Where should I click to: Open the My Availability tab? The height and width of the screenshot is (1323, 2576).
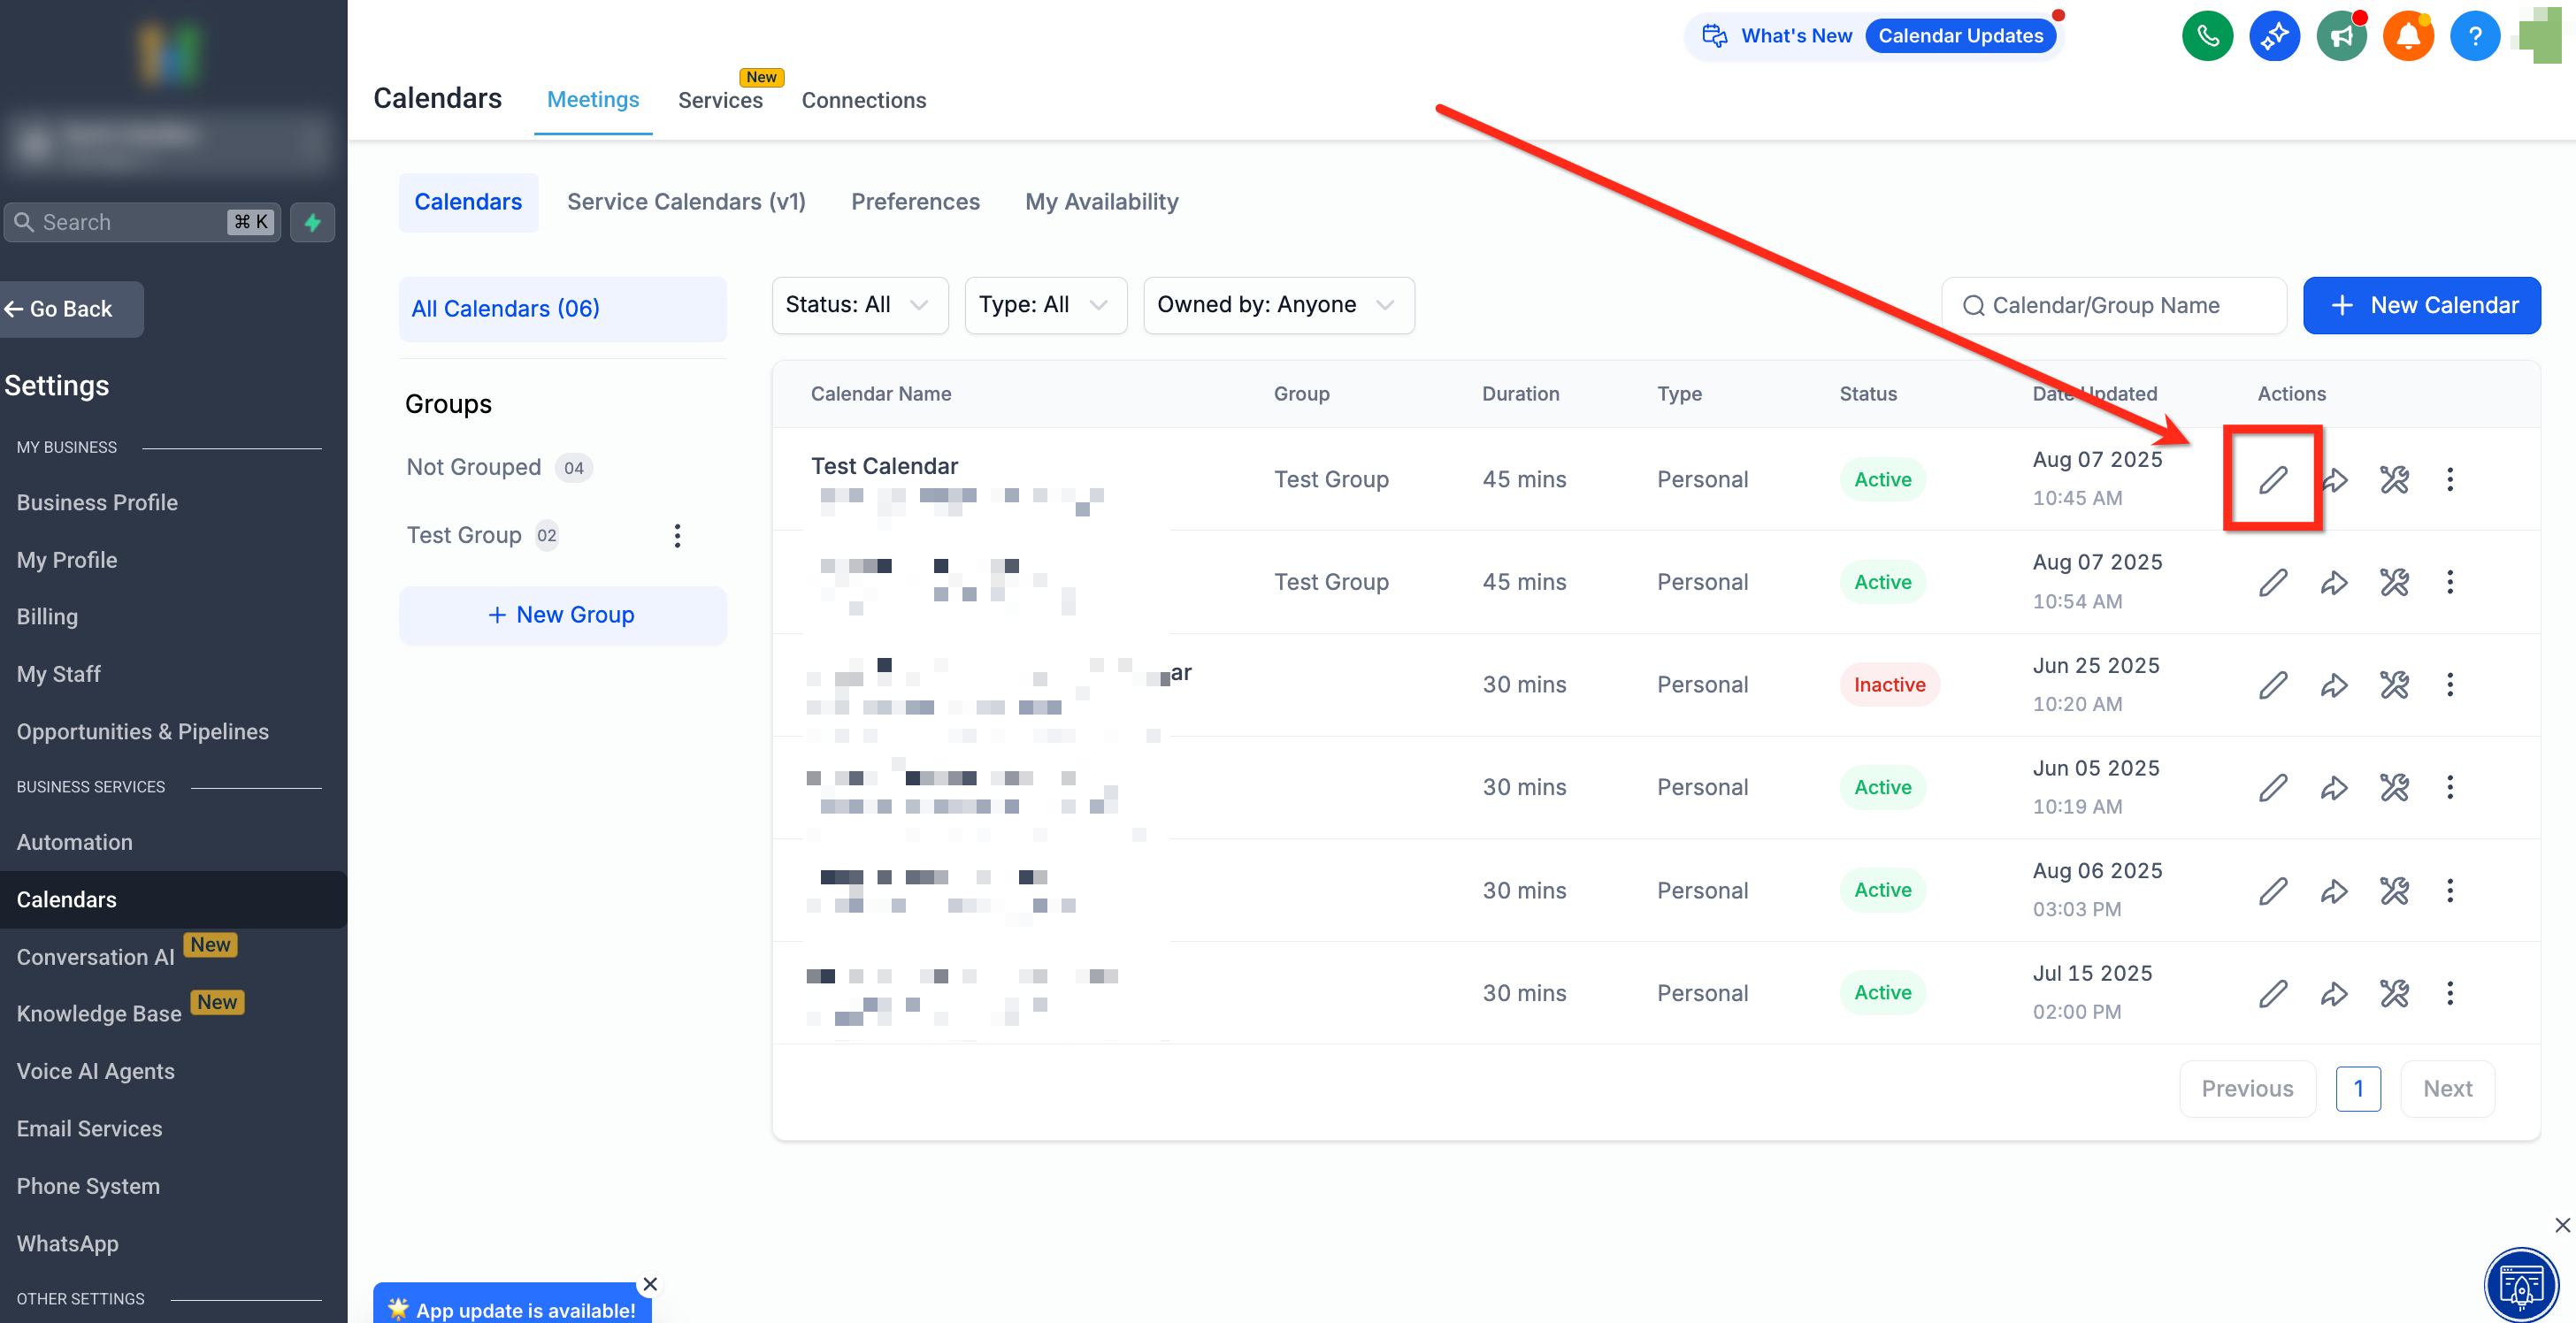pyautogui.click(x=1101, y=202)
